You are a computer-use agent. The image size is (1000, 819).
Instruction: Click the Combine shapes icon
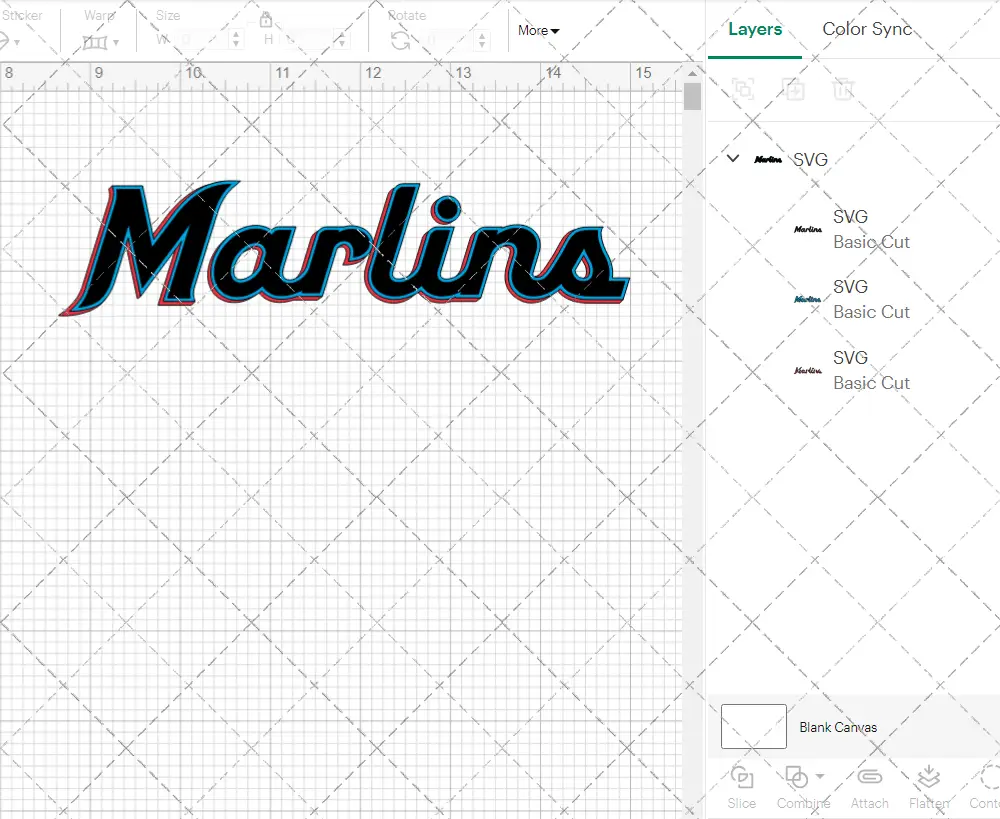796,777
